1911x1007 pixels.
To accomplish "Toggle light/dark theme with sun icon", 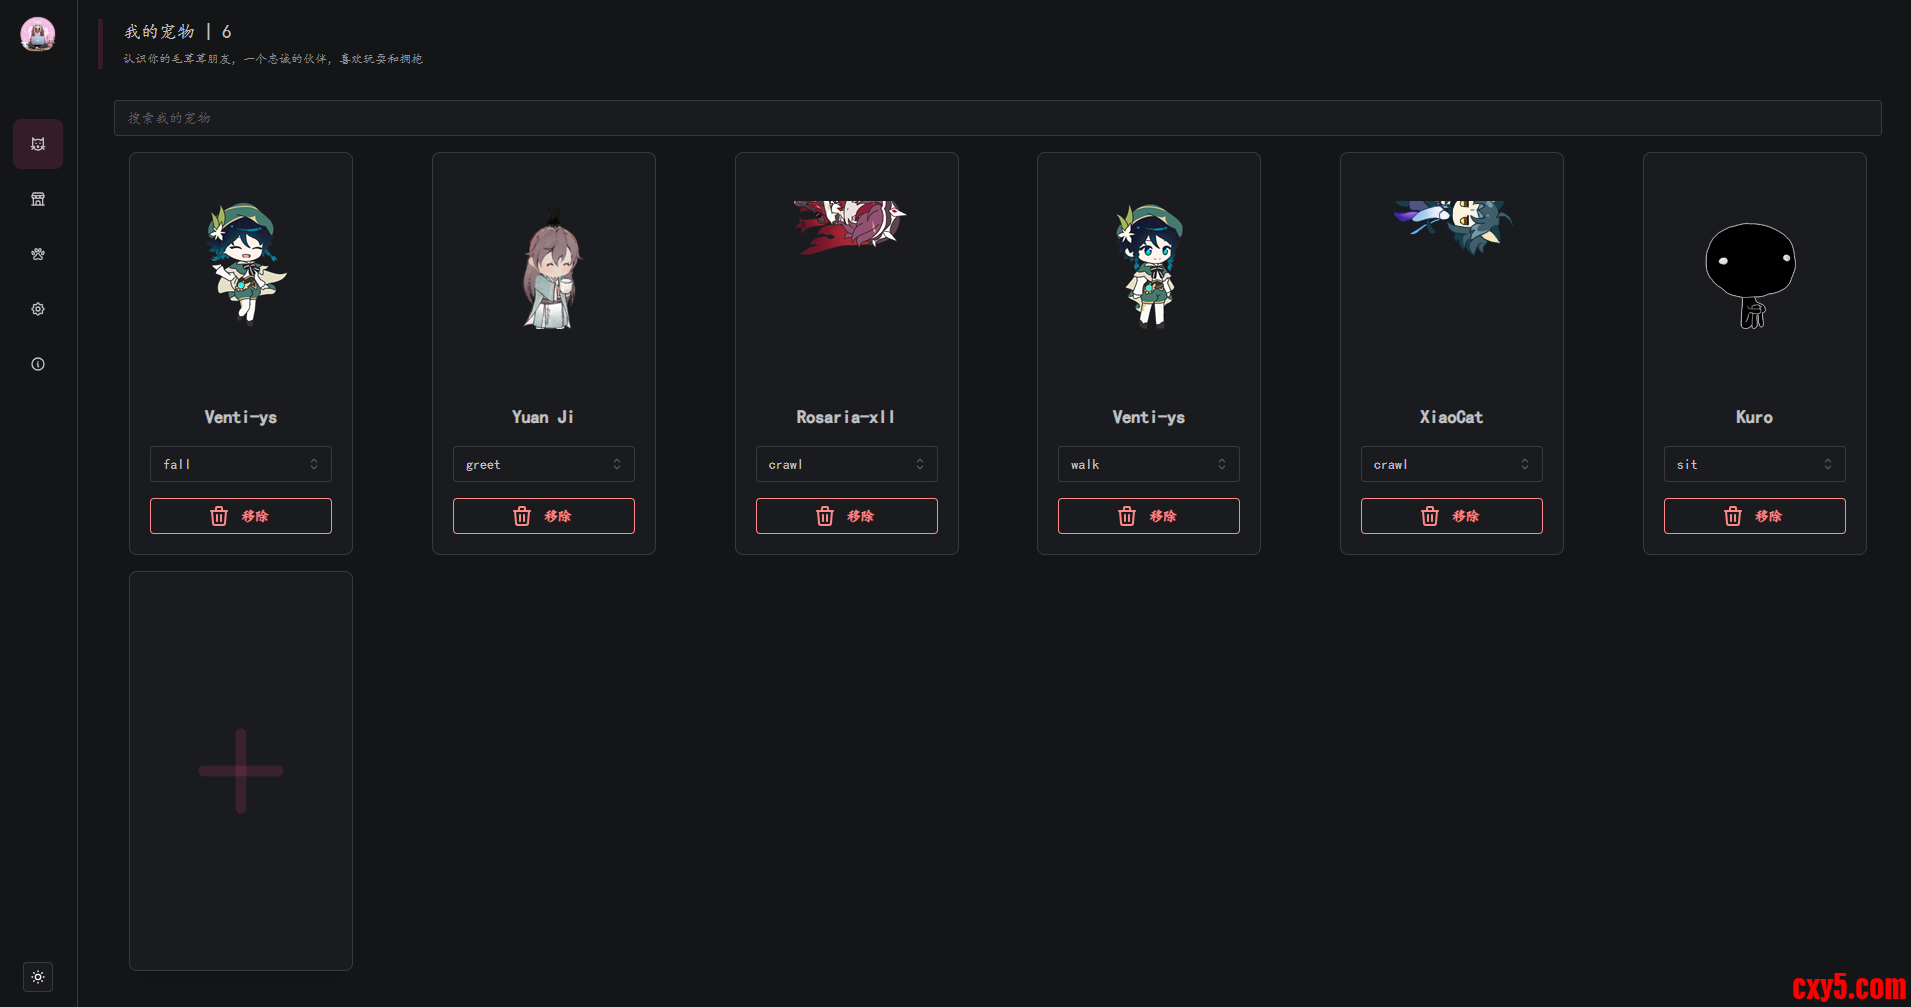I will [x=38, y=977].
